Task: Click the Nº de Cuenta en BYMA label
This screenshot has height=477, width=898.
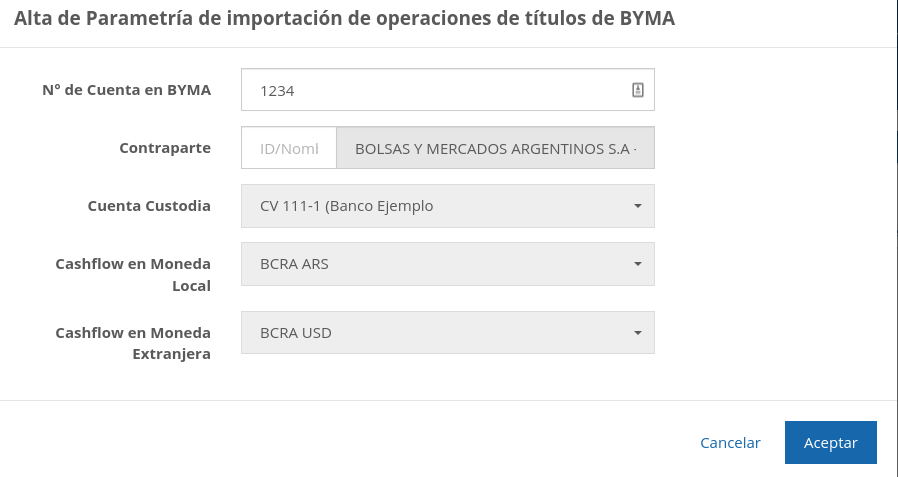Action: [x=126, y=90]
